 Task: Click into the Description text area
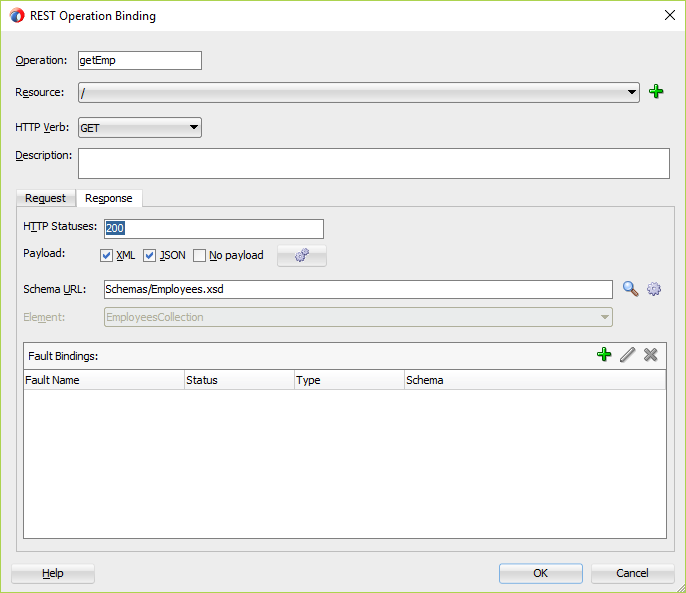point(374,163)
